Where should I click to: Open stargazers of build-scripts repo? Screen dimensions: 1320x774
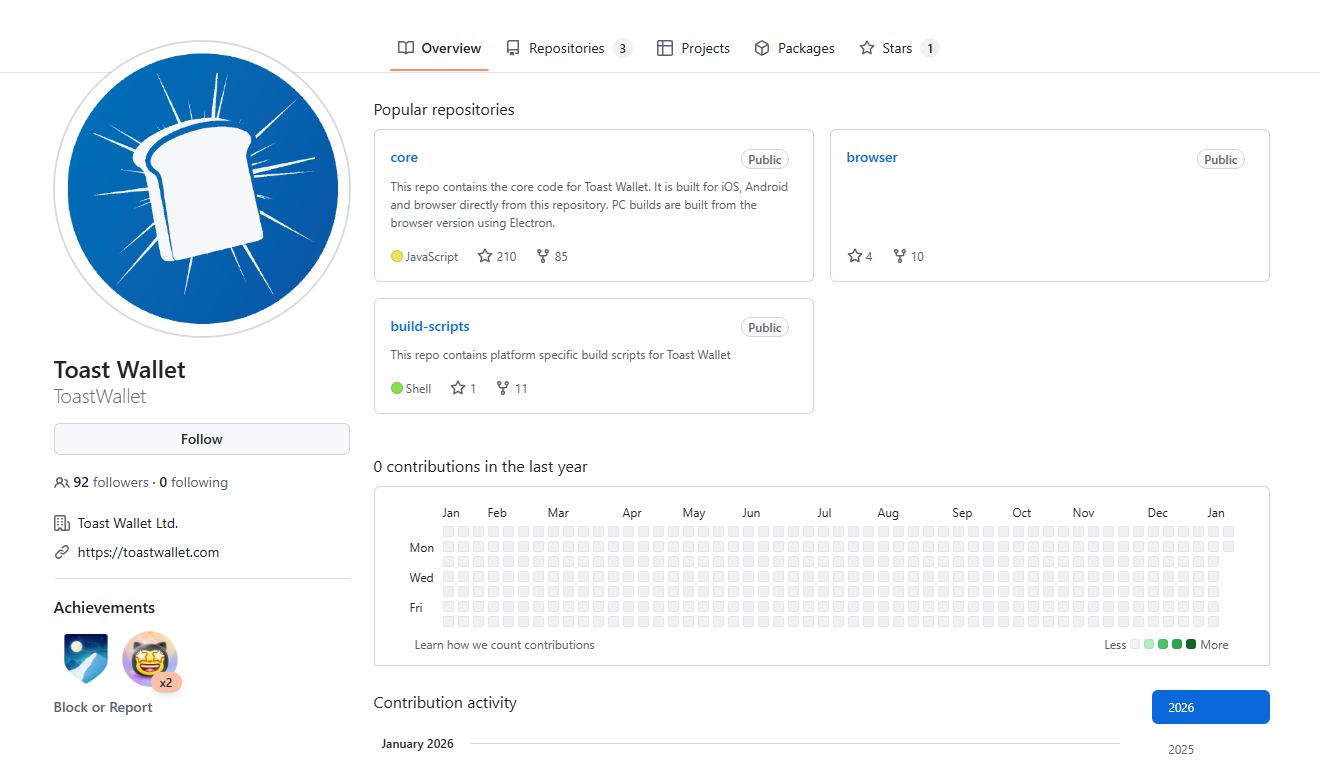(x=463, y=389)
